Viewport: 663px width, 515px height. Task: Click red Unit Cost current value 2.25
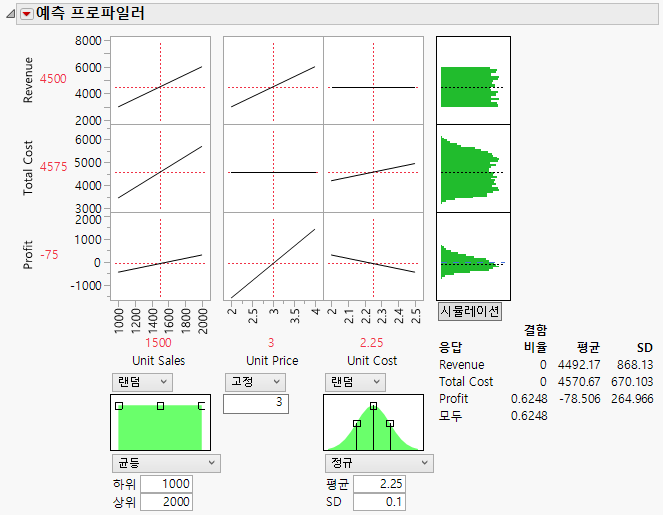pyautogui.click(x=372, y=343)
